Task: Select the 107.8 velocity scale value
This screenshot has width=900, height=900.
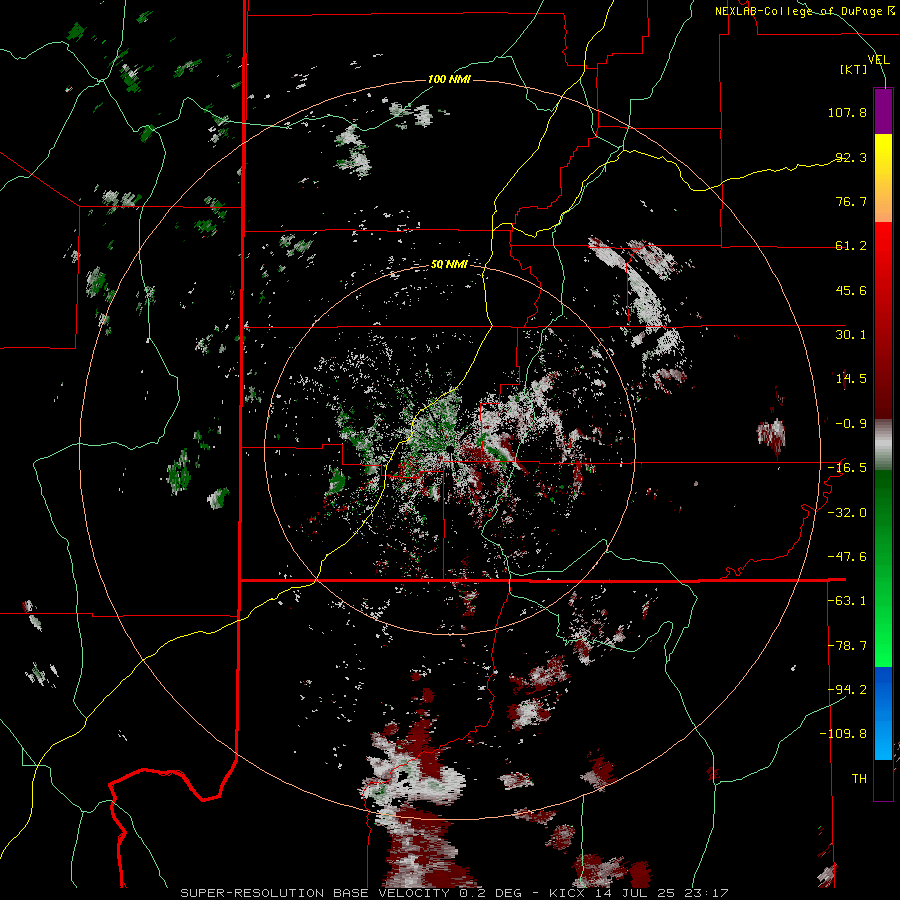Action: pos(847,112)
